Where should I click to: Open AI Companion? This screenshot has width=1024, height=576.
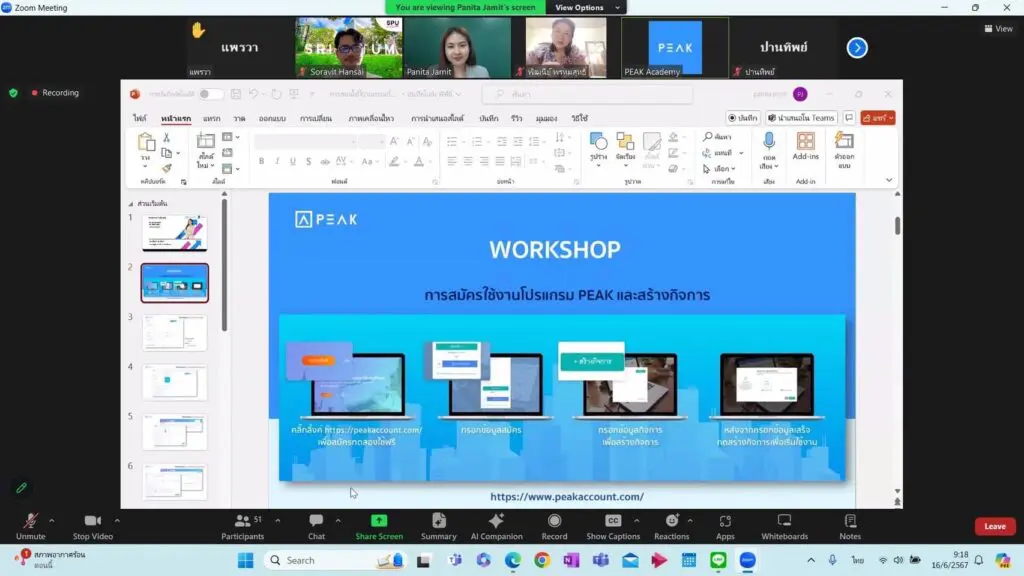(496, 526)
